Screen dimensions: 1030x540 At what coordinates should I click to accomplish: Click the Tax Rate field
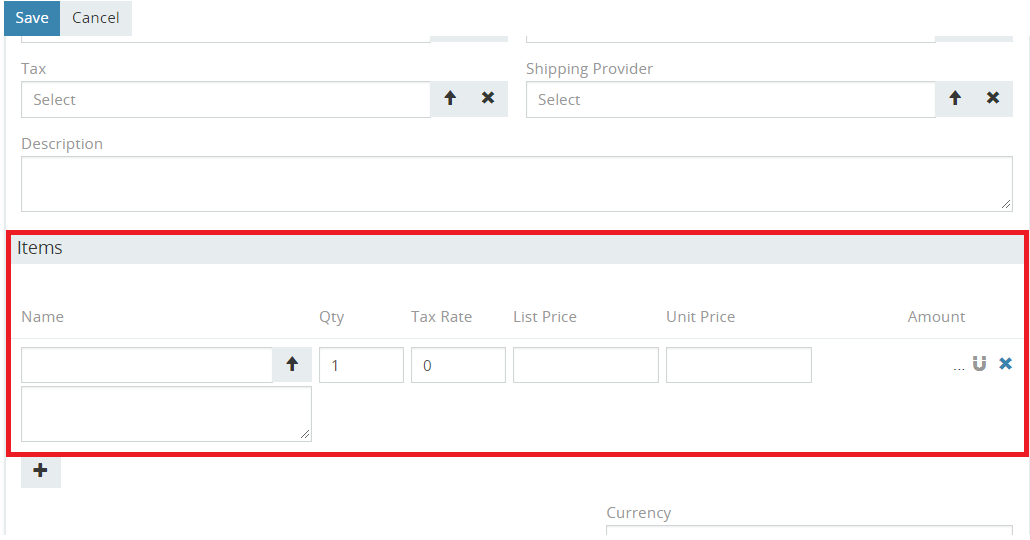[458, 365]
